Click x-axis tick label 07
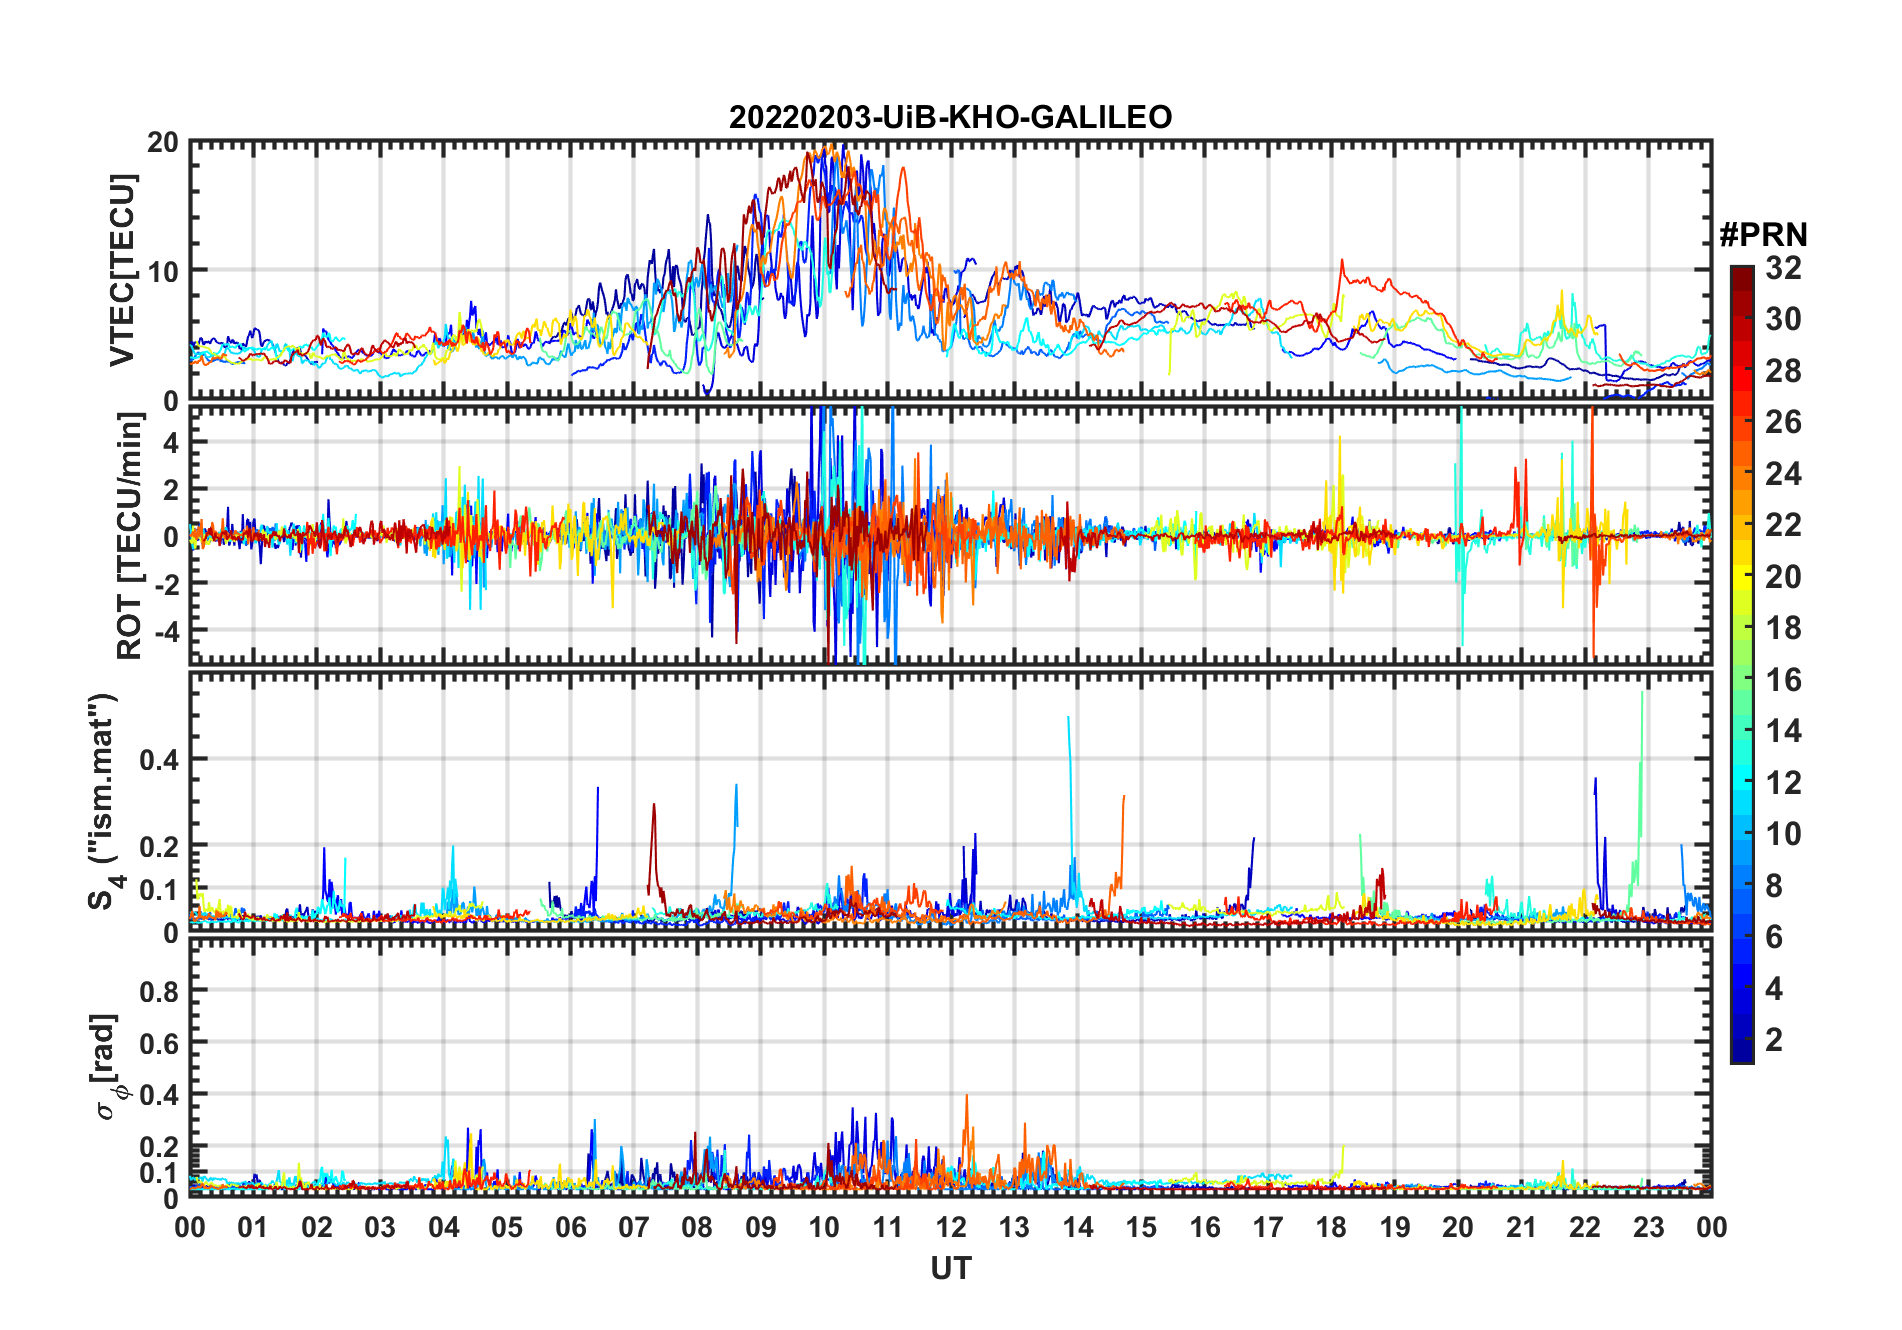Screen dimensions: 1902x1330 point(634,1227)
